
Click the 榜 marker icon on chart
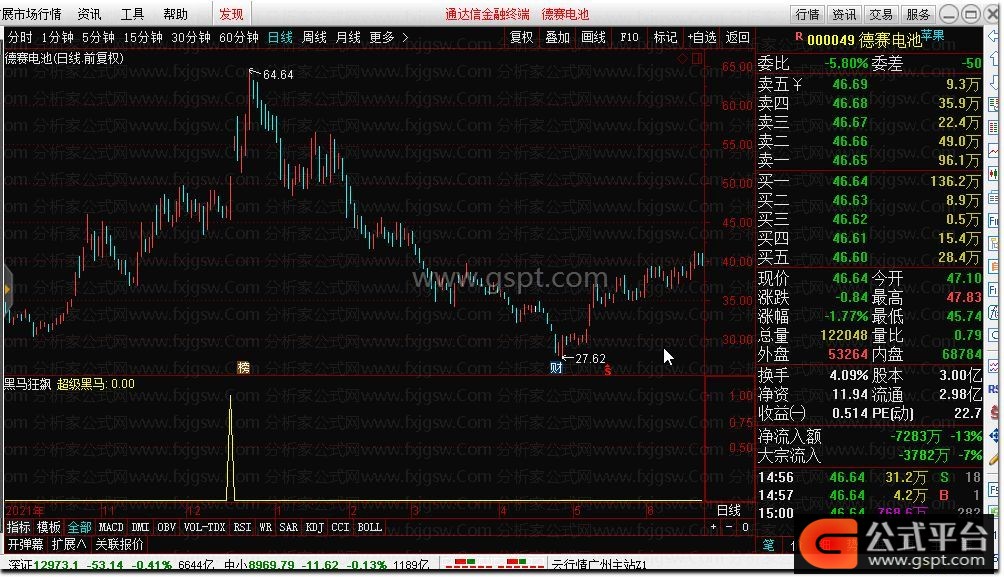point(243,368)
